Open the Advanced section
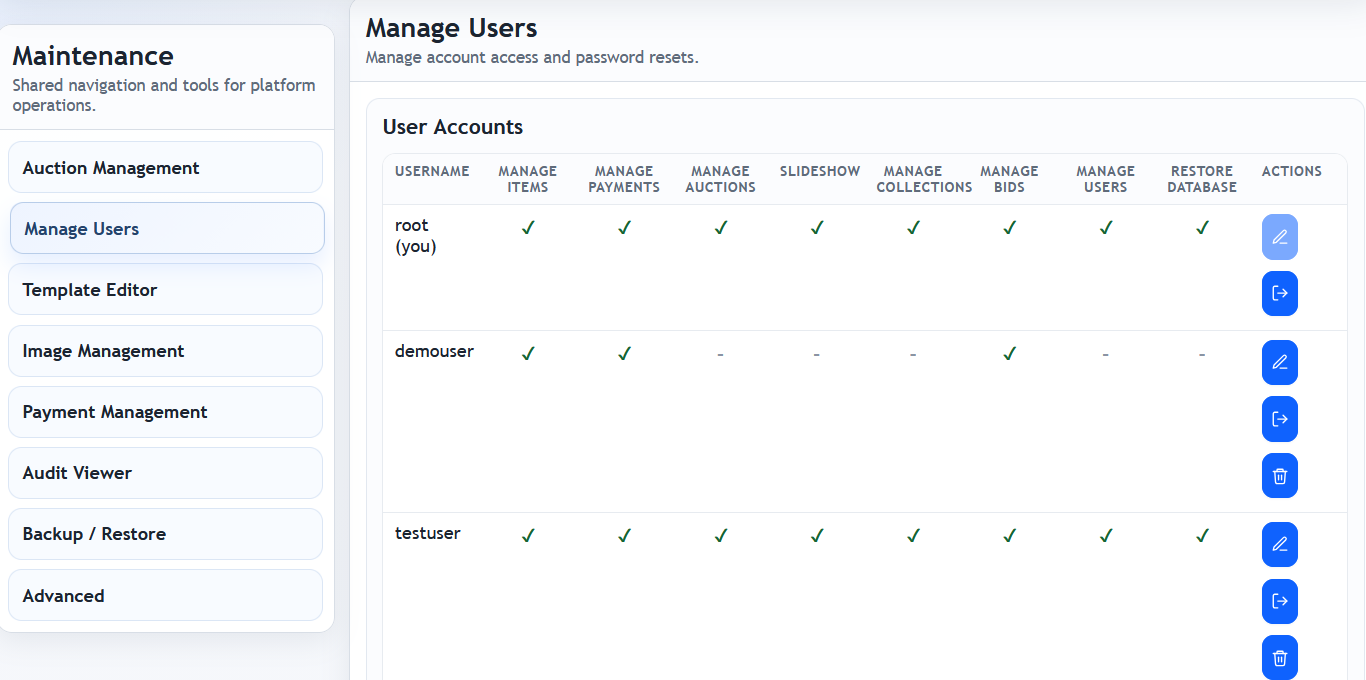This screenshot has width=1366, height=680. tap(165, 595)
